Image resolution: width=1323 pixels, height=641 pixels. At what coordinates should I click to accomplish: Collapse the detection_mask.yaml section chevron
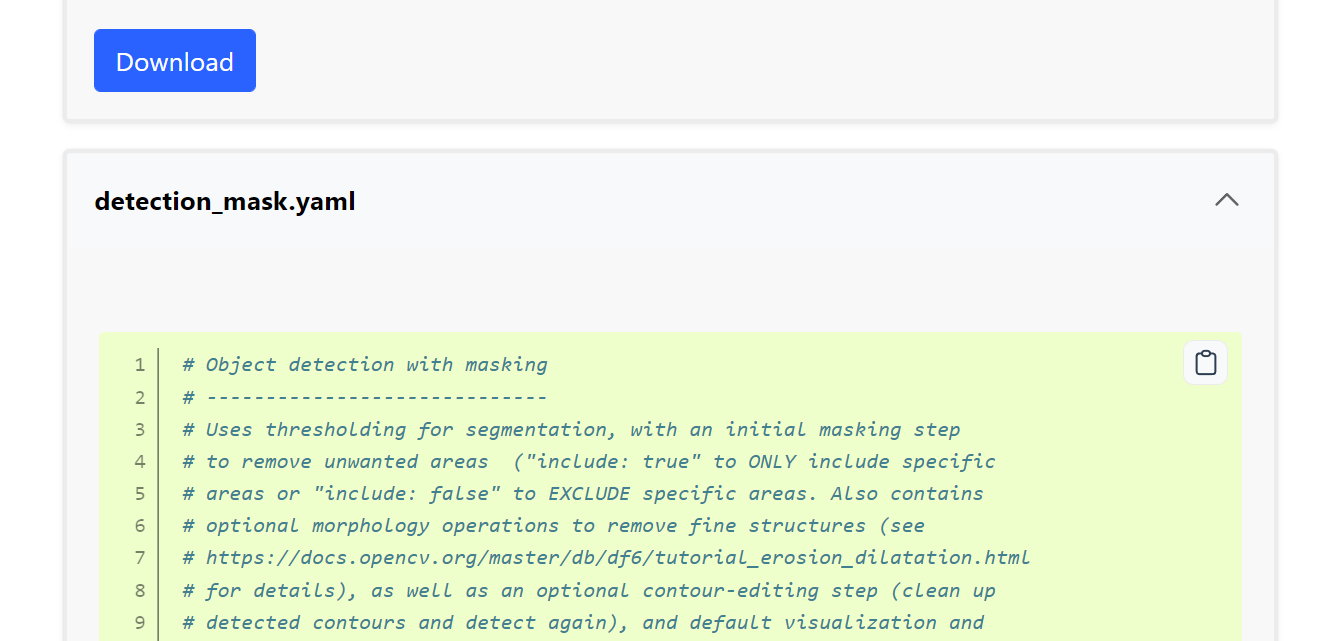(1226, 200)
